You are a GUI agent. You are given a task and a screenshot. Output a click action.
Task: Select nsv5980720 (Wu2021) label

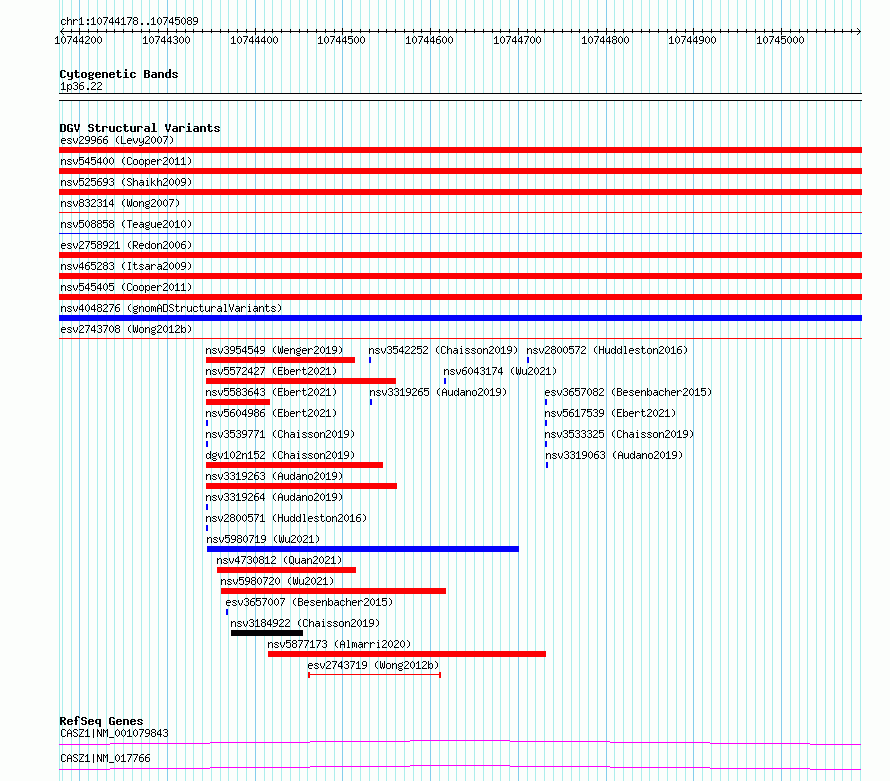pyautogui.click(x=277, y=581)
